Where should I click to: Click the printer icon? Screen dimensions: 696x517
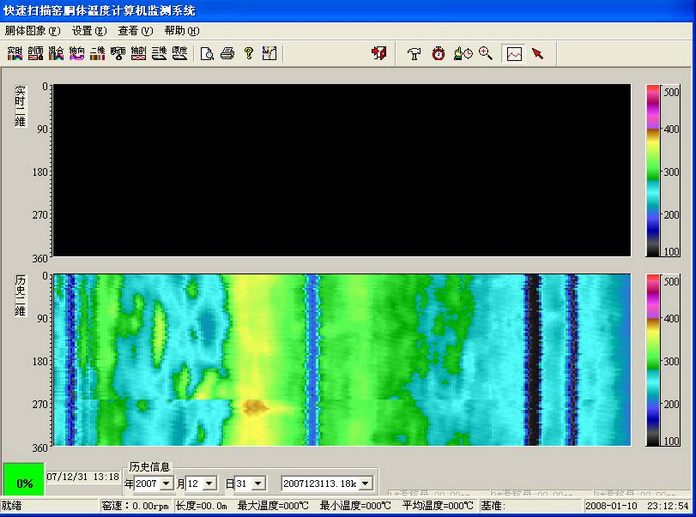(228, 53)
